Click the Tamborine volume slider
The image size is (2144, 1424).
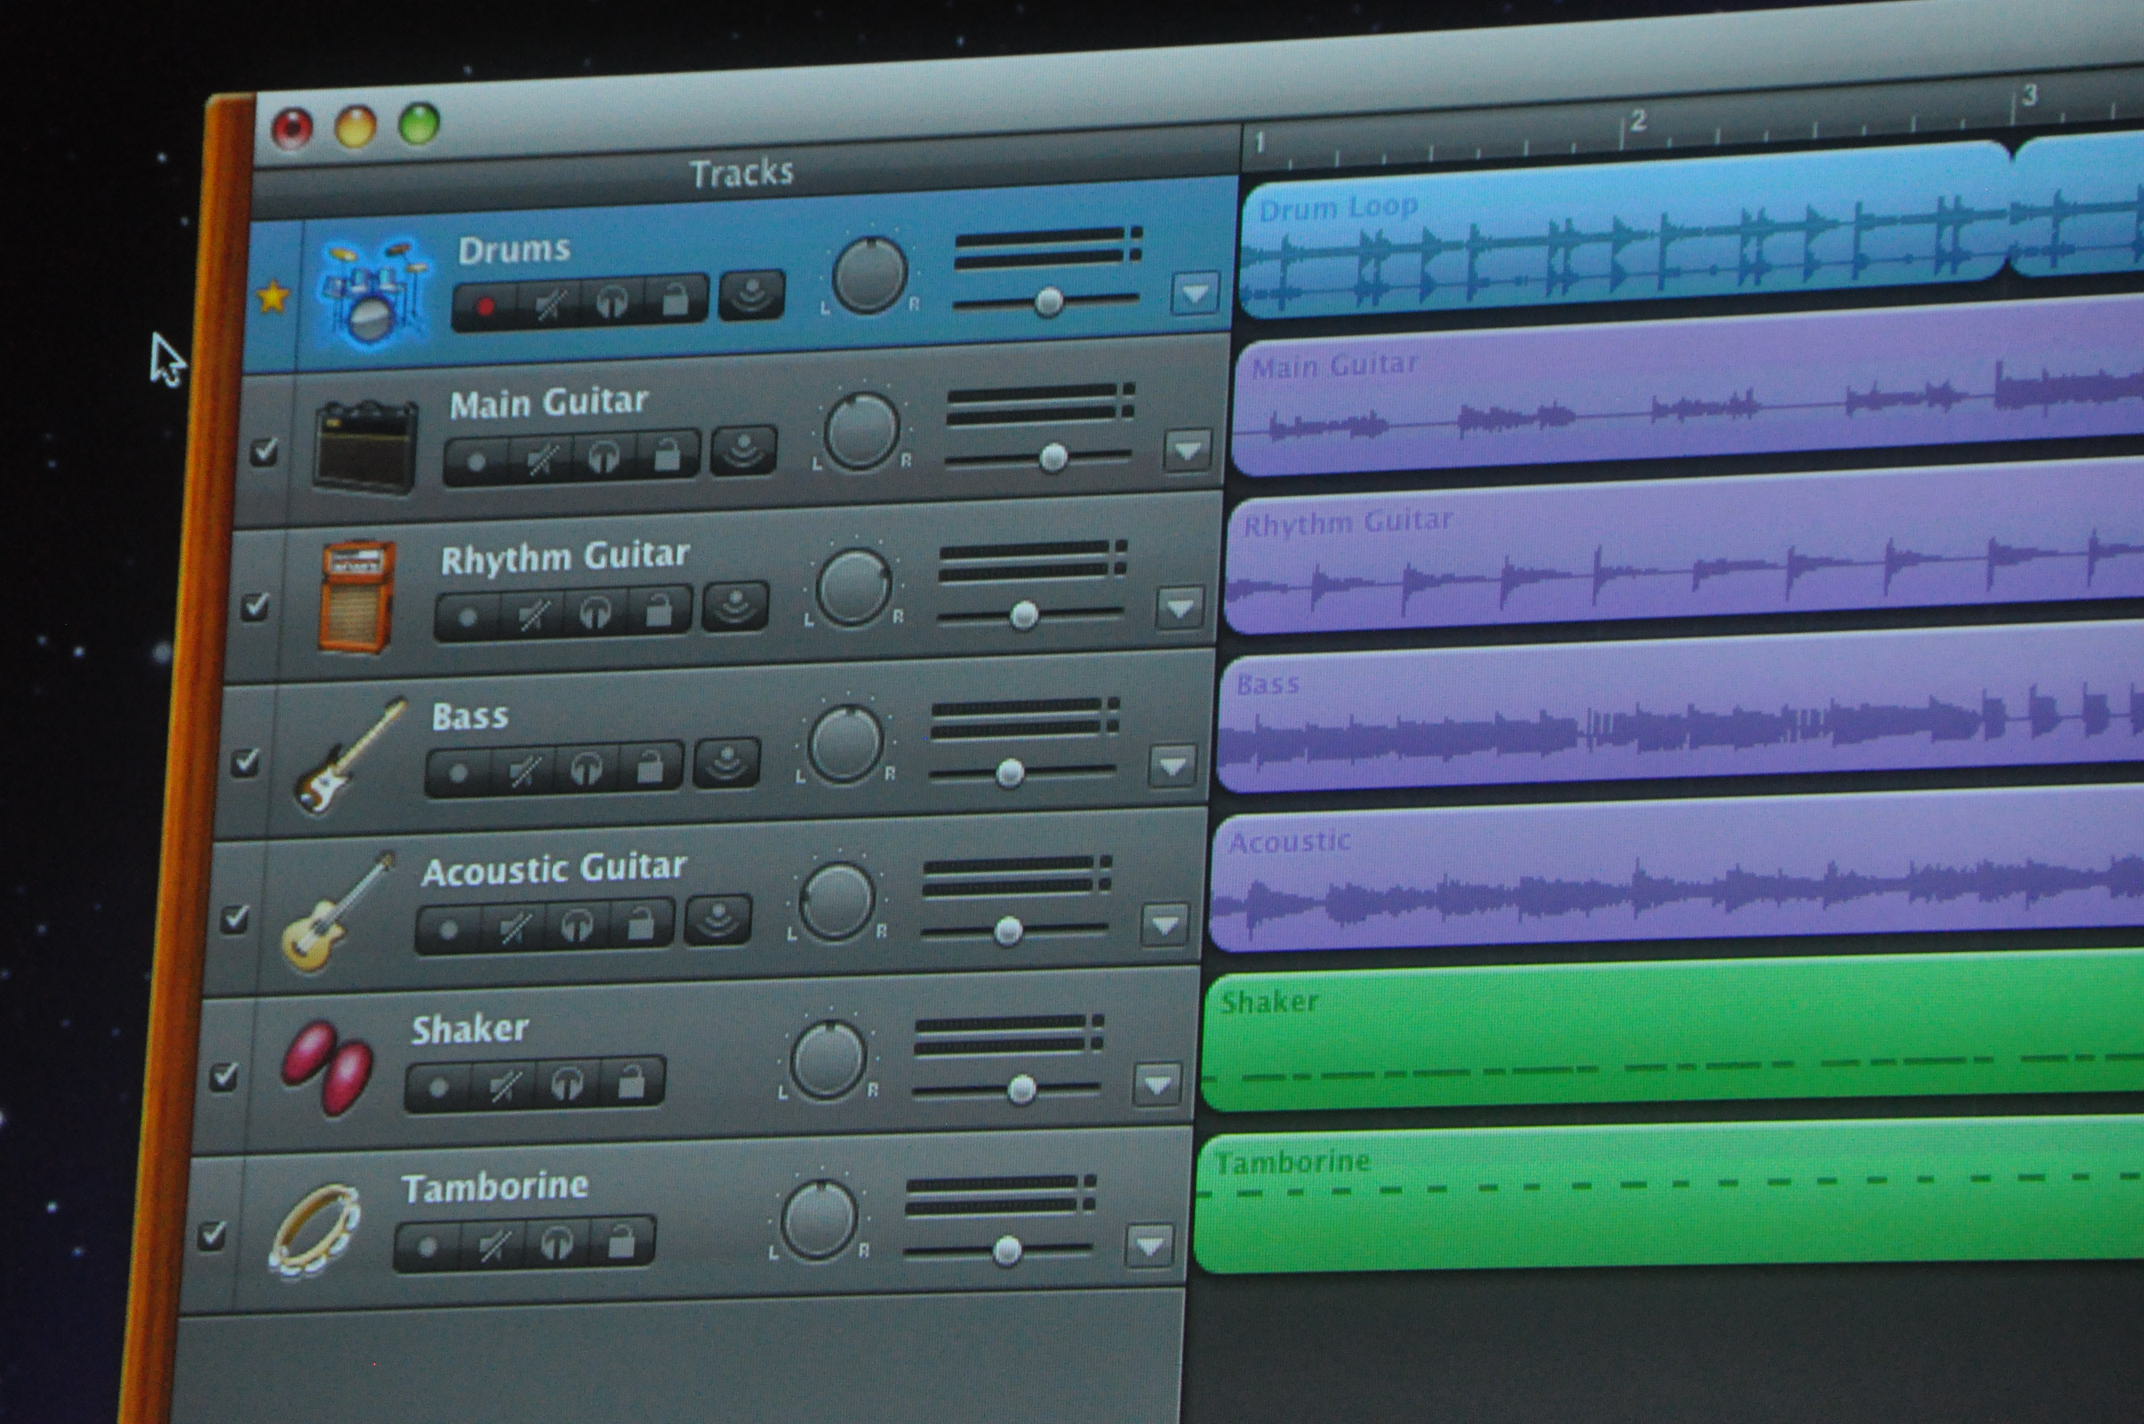[x=998, y=1250]
